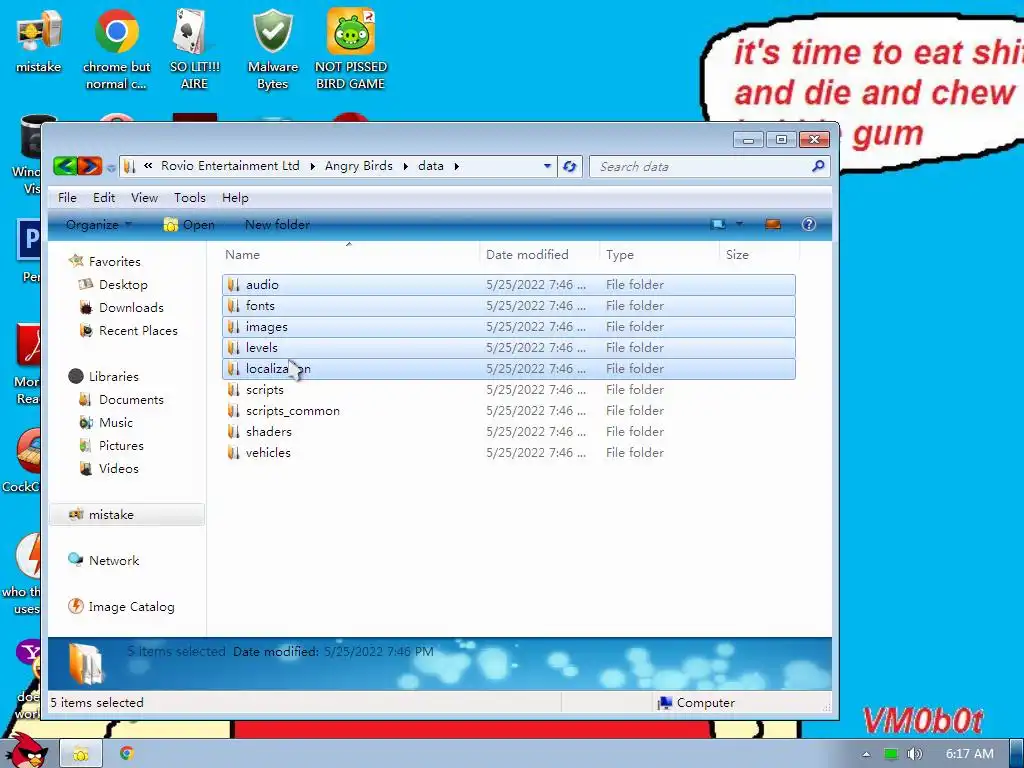
Task: Open Downloads in Favorites
Action: [x=121, y=308]
